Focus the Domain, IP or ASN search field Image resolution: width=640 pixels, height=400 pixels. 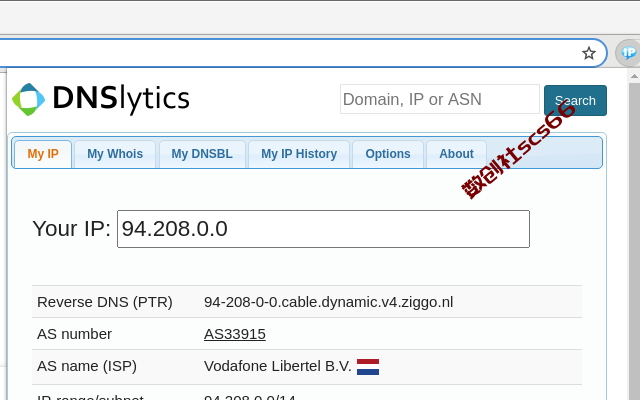(440, 99)
